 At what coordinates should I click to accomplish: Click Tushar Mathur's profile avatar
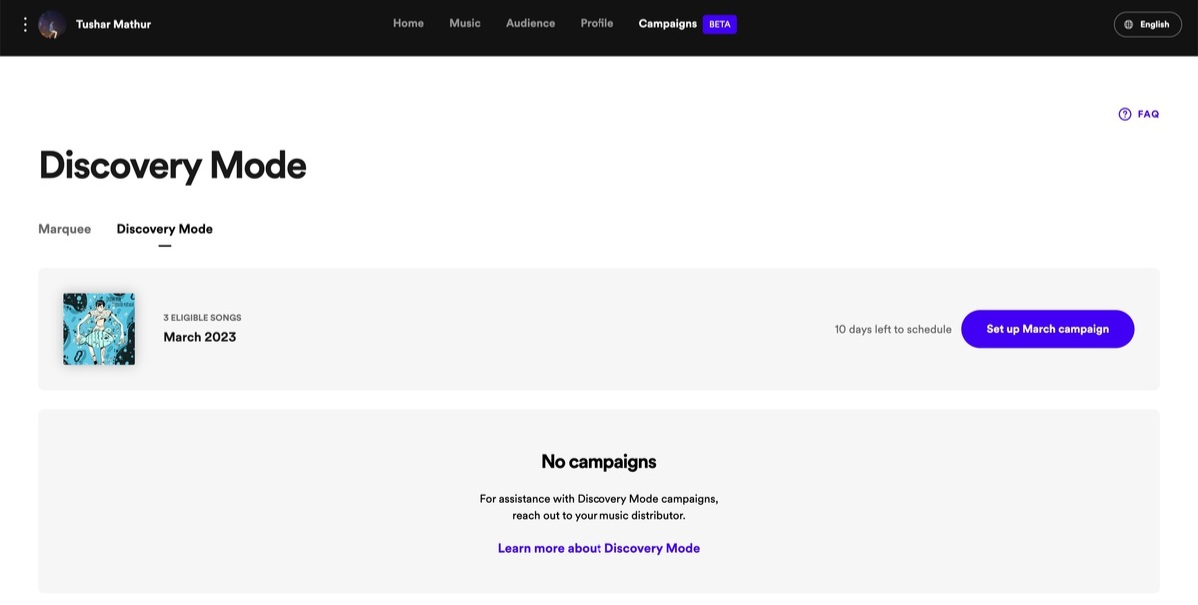pyautogui.click(x=52, y=24)
